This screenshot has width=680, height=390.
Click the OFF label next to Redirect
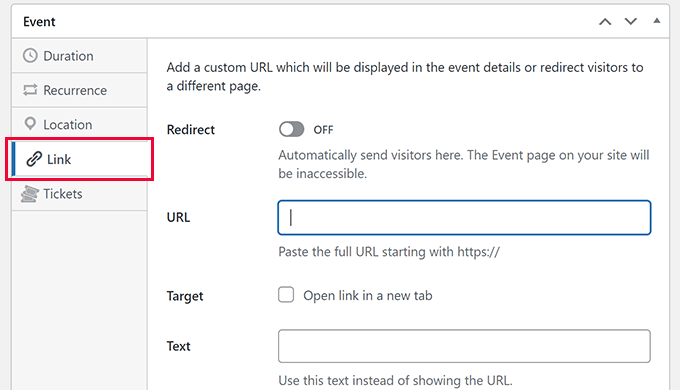point(323,130)
